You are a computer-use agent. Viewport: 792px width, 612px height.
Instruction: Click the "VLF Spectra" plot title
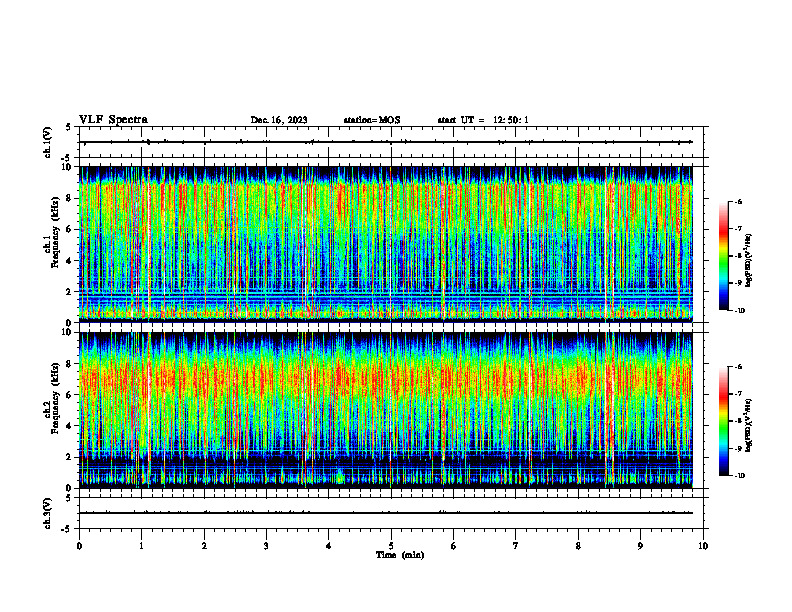click(113, 120)
